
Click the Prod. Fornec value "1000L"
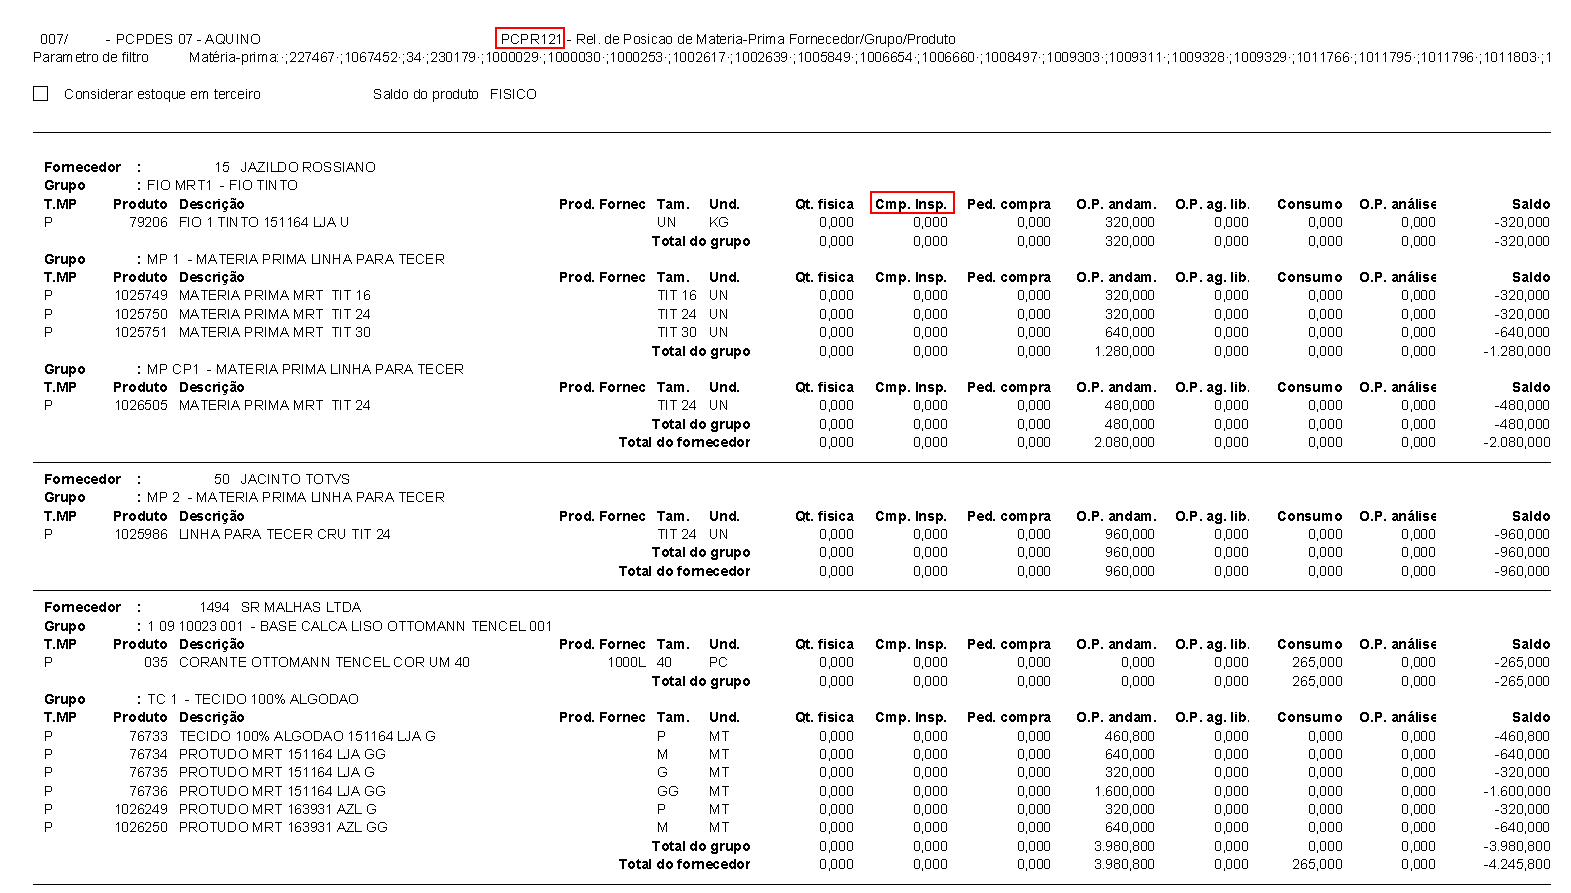click(627, 662)
